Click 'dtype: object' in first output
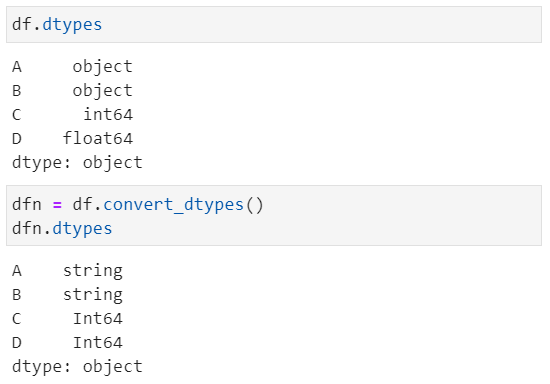The width and height of the screenshot is (550, 384). point(77,163)
